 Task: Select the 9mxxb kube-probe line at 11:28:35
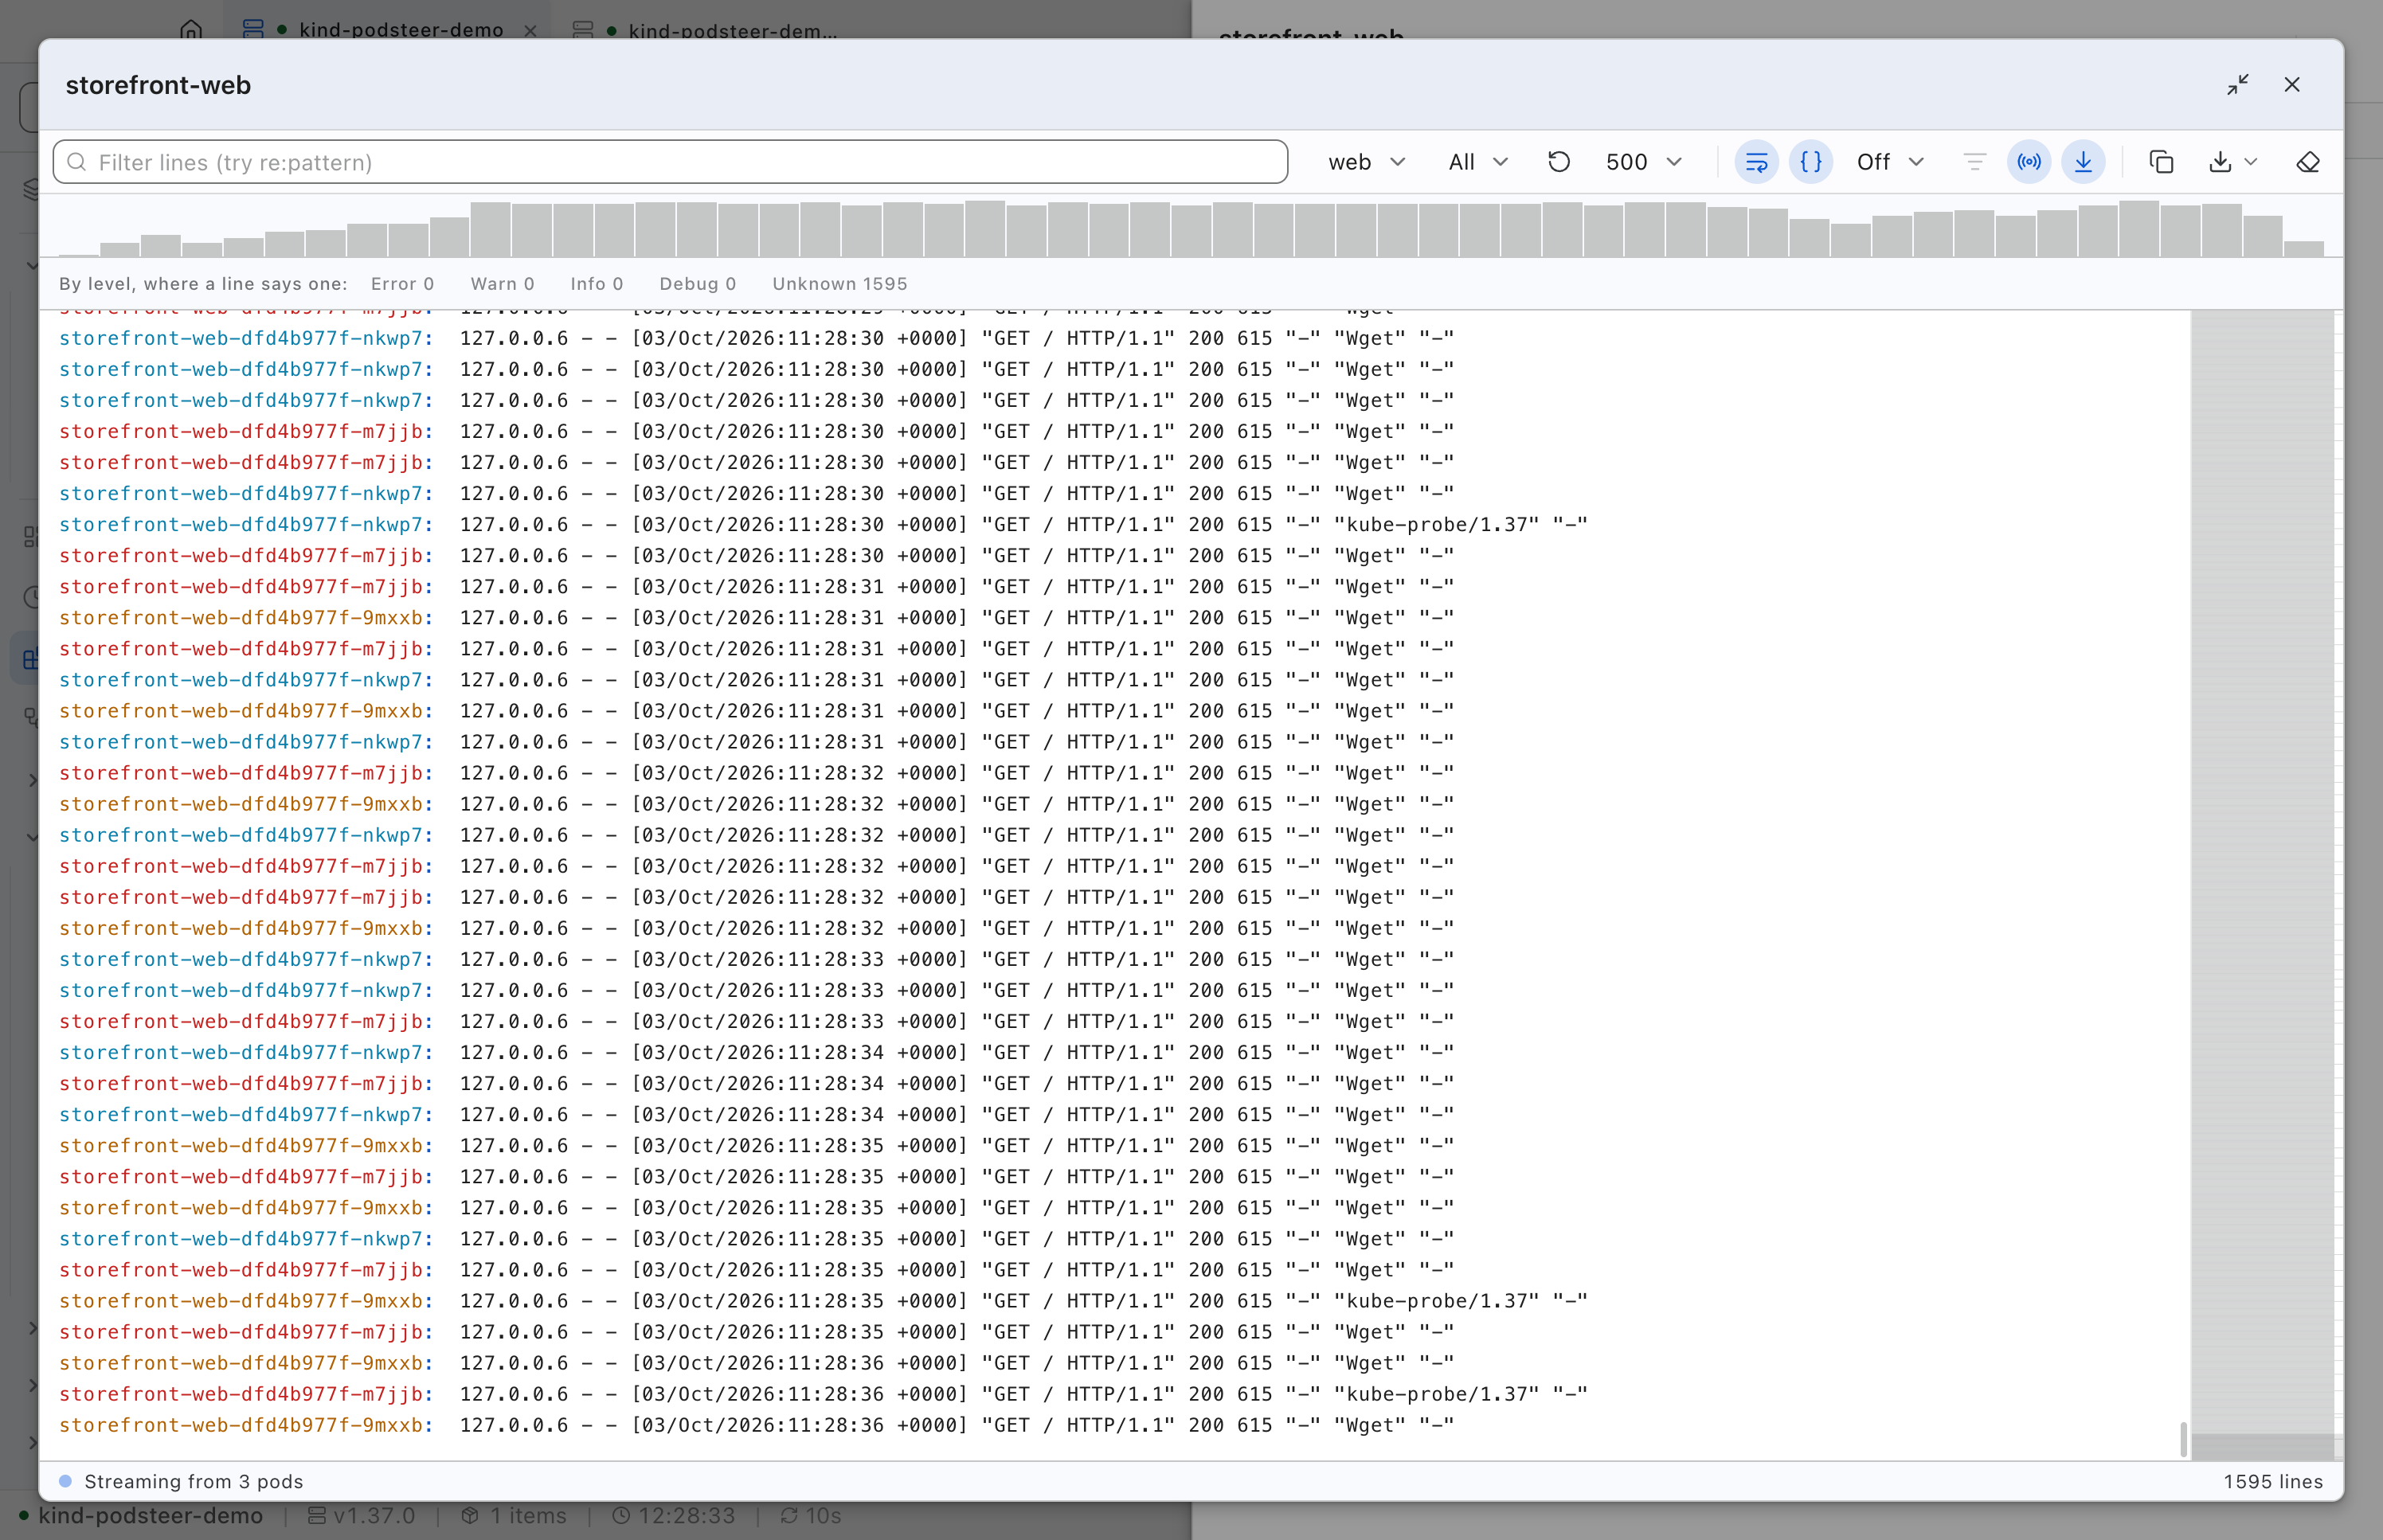pos(823,1301)
